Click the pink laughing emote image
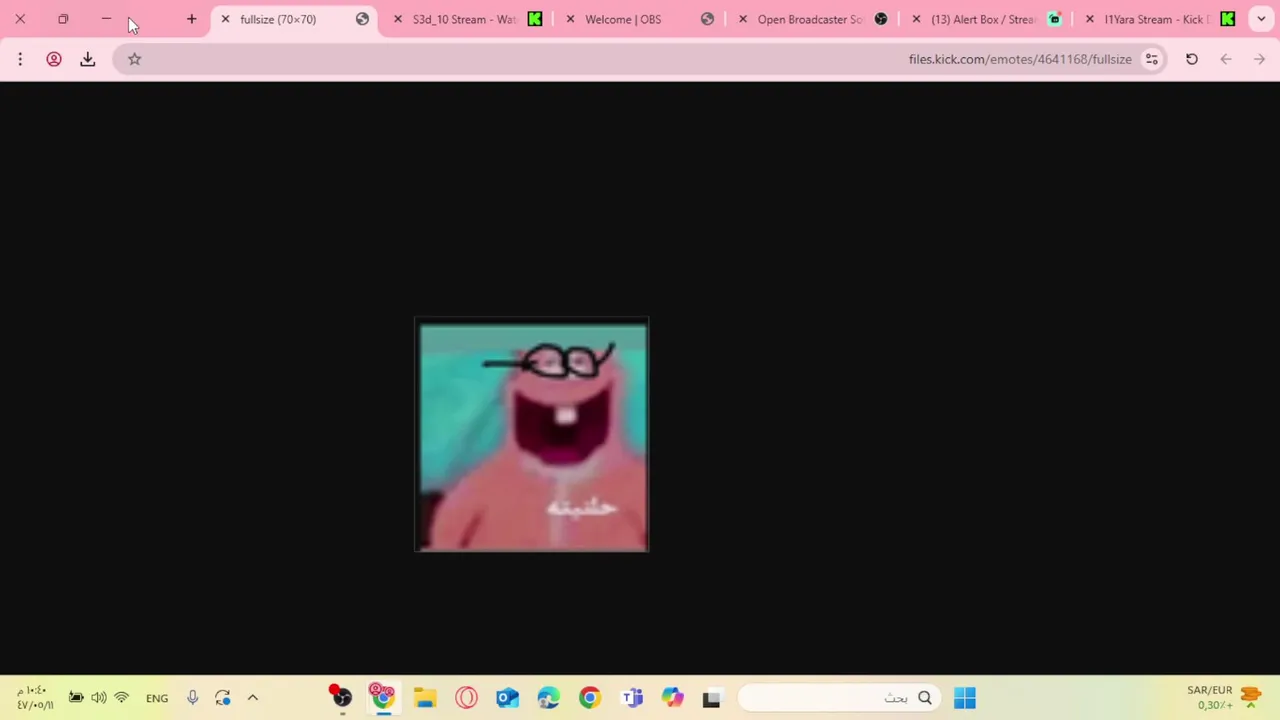The image size is (1280, 720). tap(532, 435)
